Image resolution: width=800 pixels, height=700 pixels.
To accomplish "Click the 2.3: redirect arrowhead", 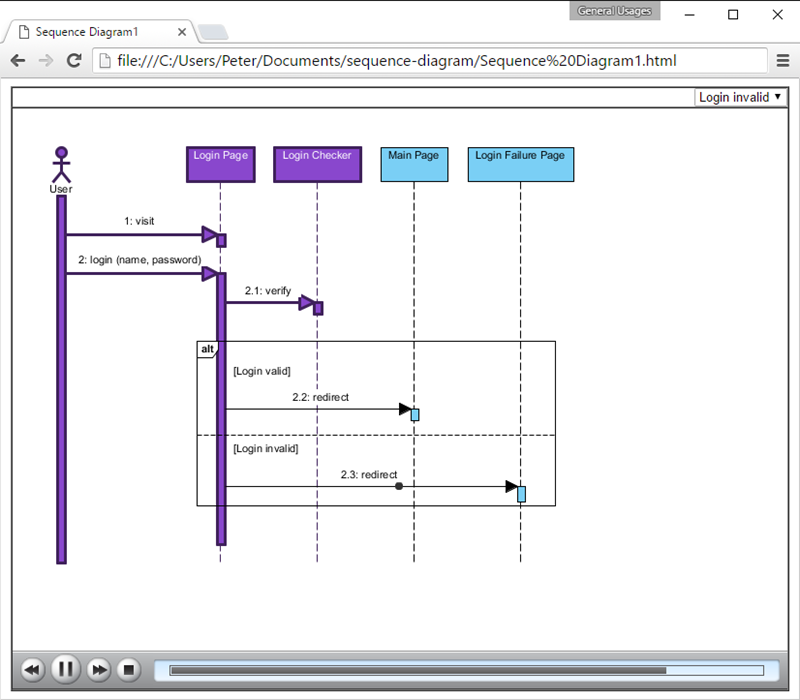I will [512, 486].
